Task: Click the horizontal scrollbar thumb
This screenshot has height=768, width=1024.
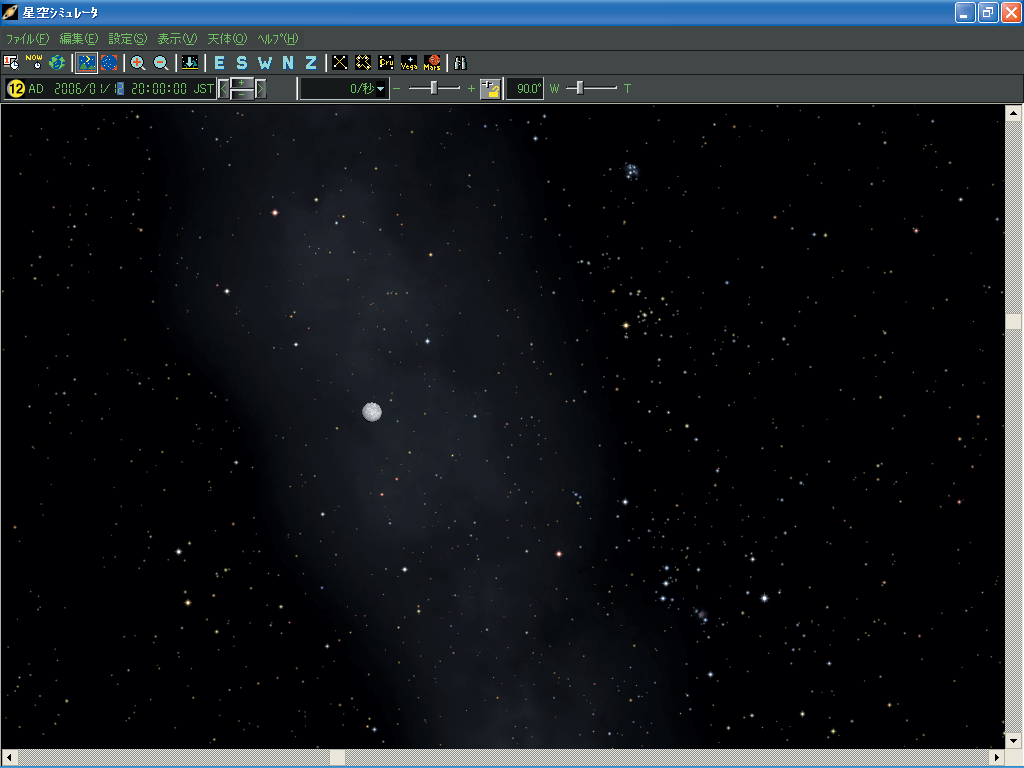Action: point(337,758)
